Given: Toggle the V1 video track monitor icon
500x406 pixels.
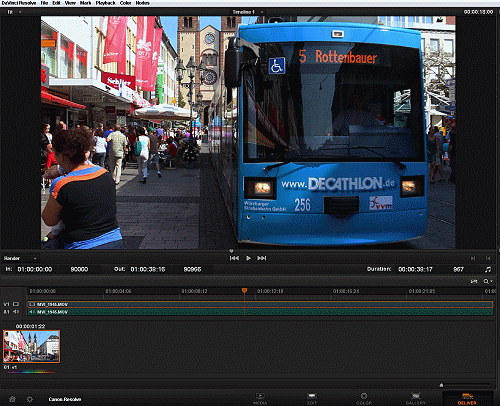Looking at the screenshot, I should (16, 304).
